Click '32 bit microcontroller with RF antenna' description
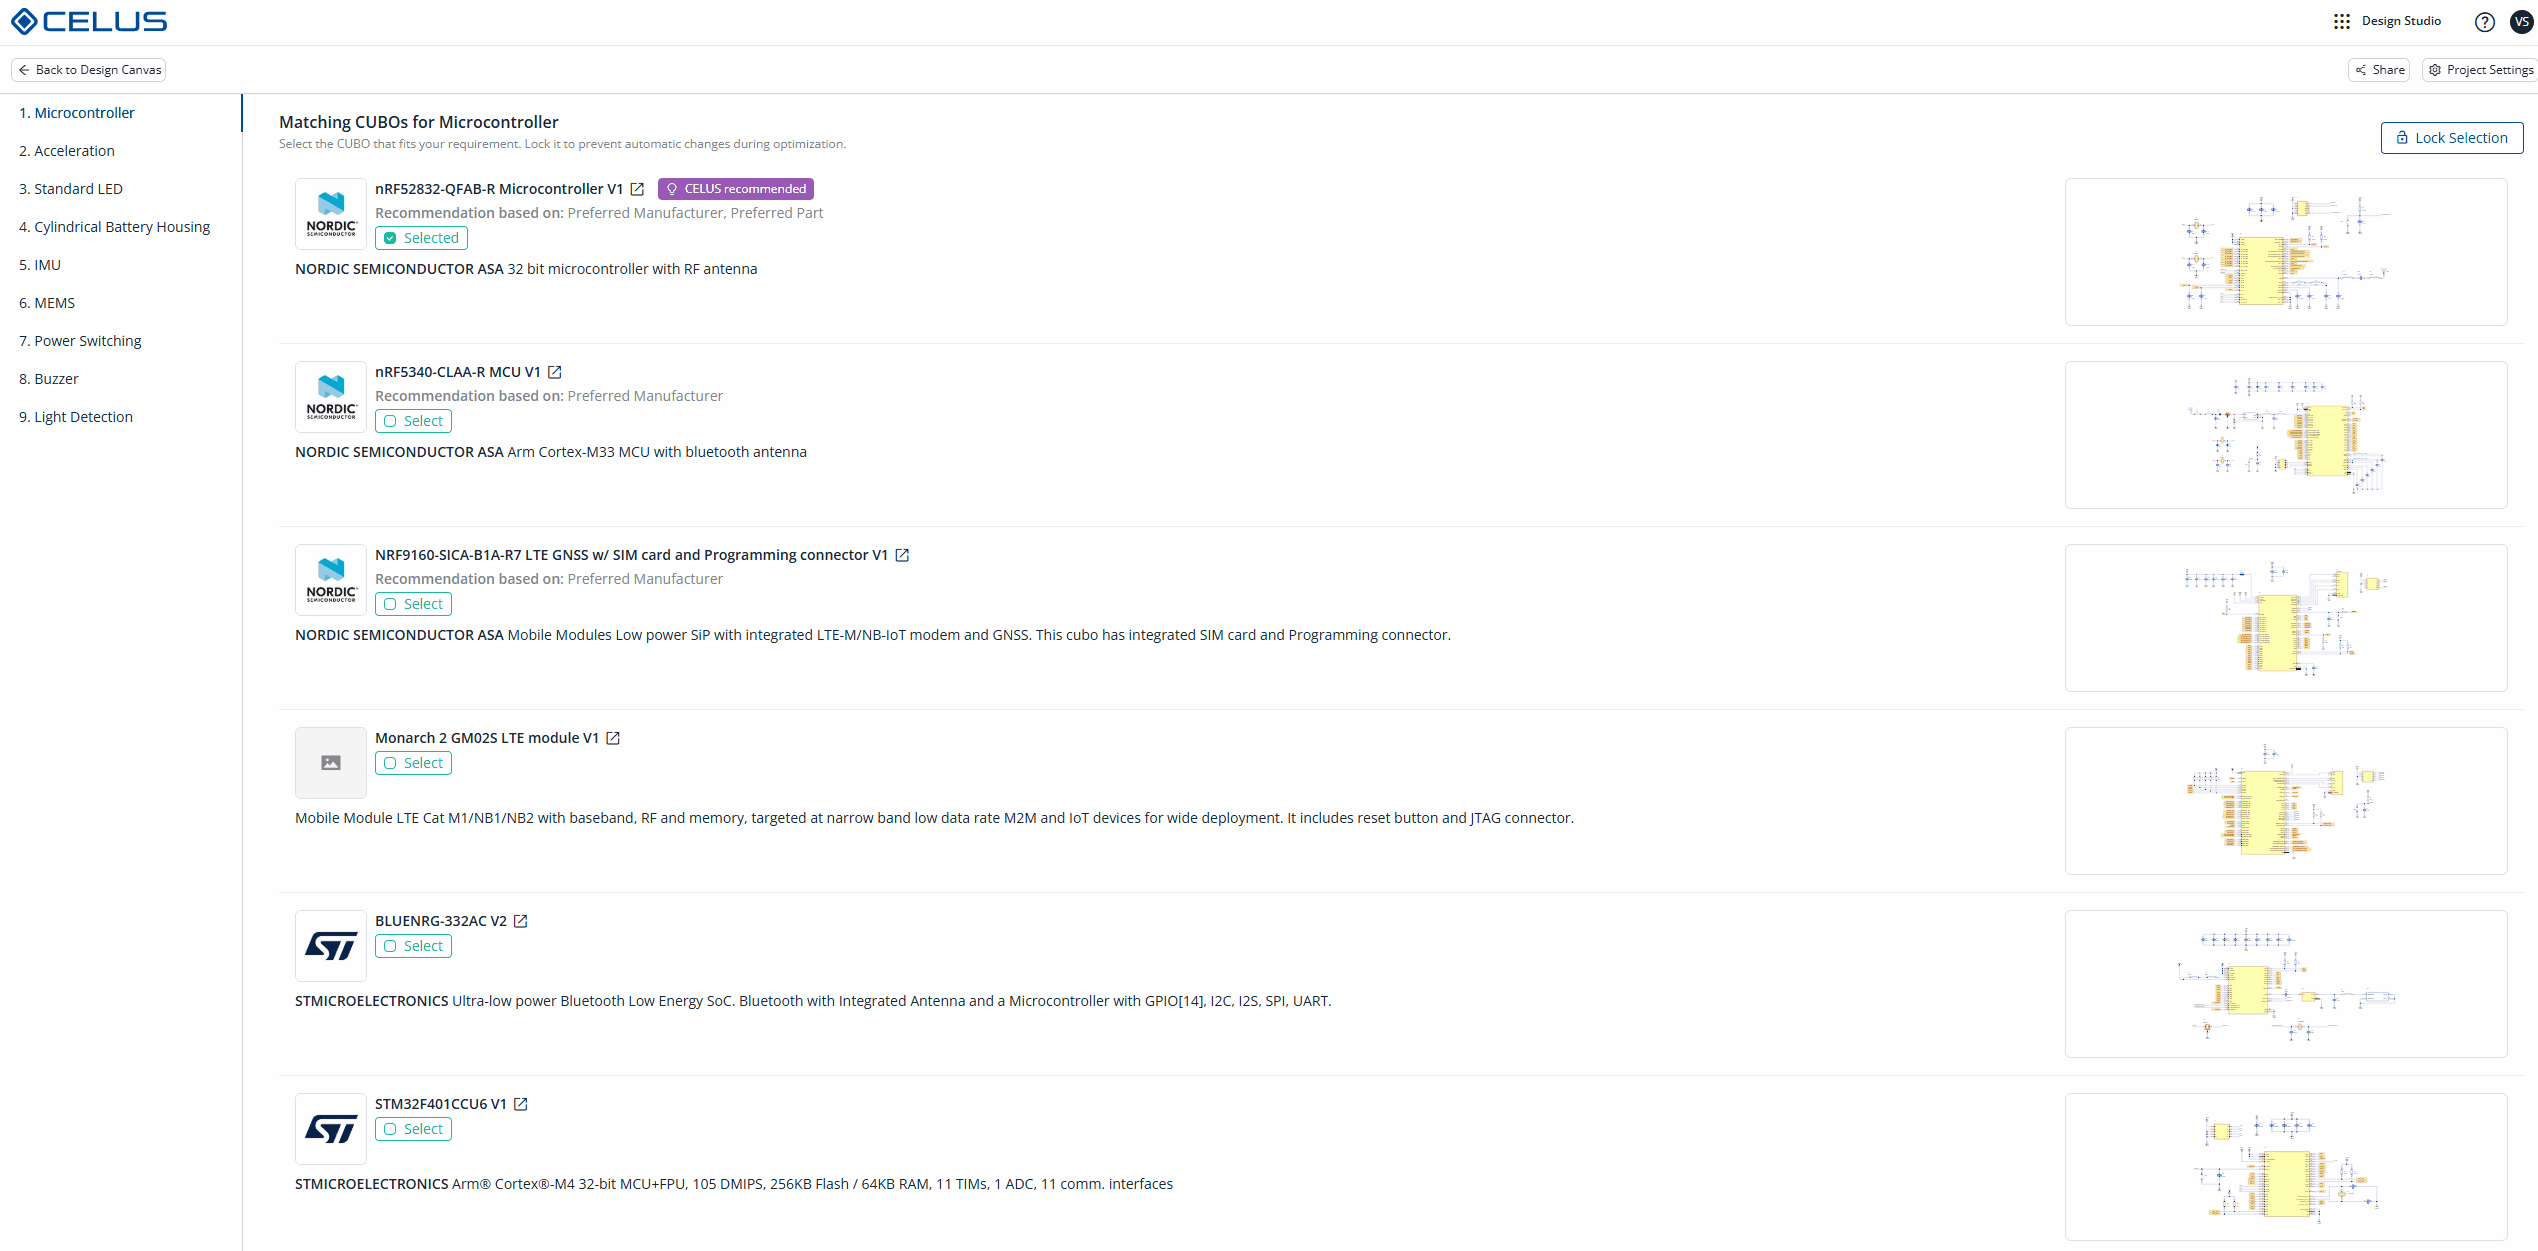Viewport: 2538px width, 1251px height. coord(632,269)
